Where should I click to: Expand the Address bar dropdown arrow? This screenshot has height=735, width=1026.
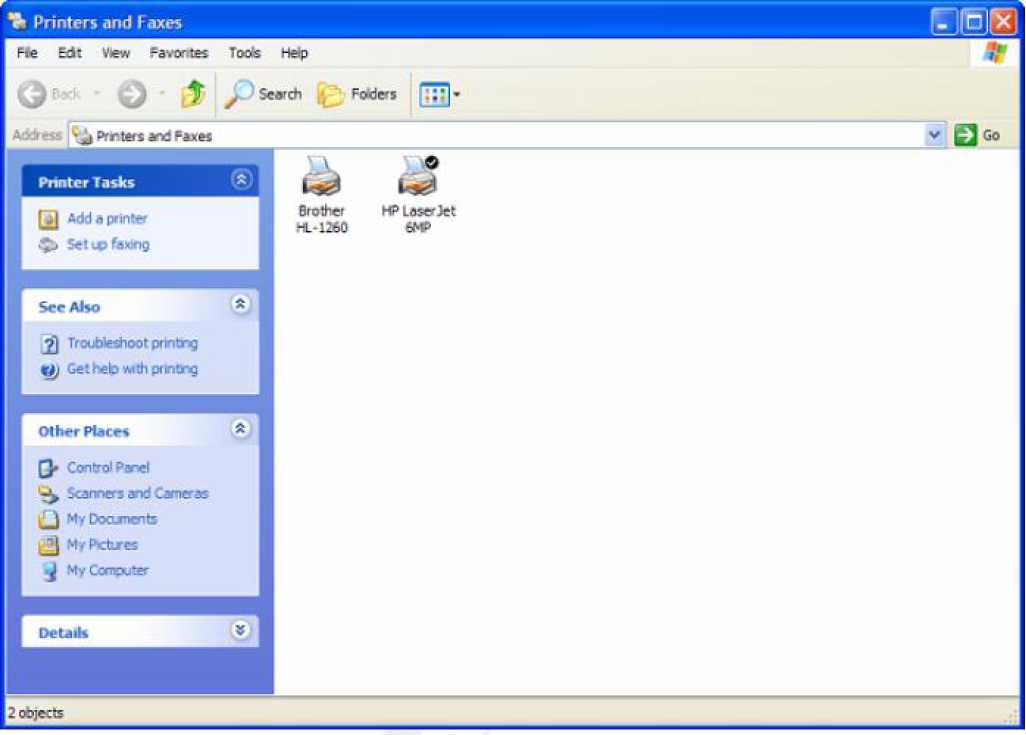[934, 135]
